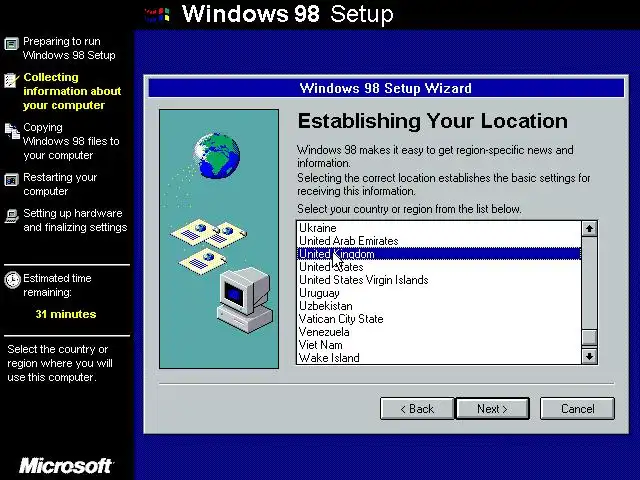
Task: Click the Restarting your computer step icon
Action: coord(11,180)
